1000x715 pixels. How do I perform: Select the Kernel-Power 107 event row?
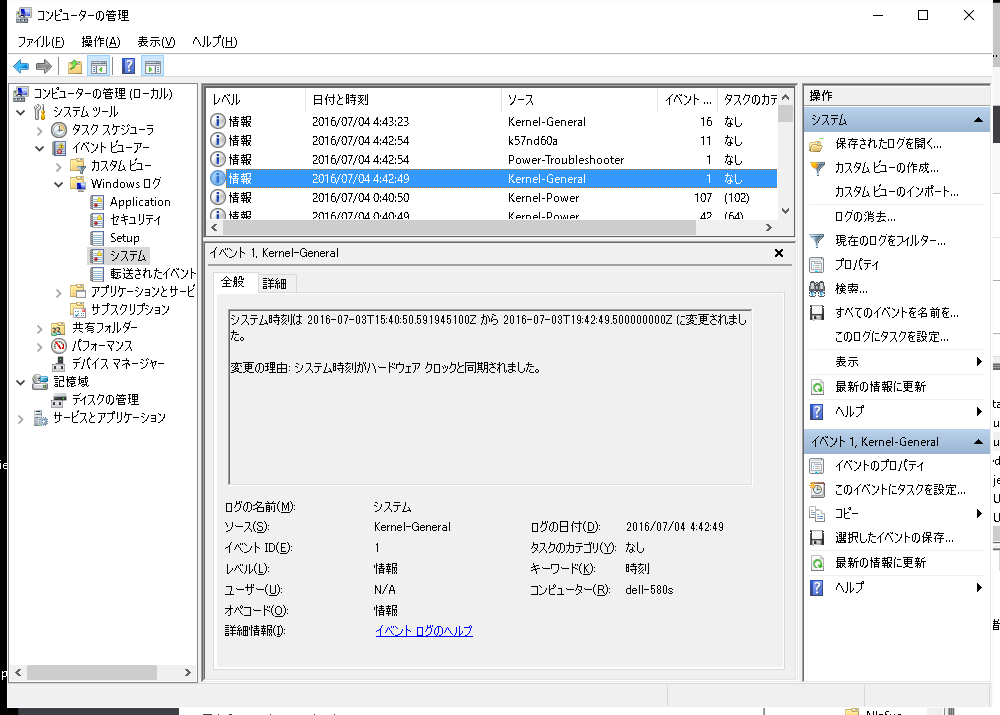point(400,198)
